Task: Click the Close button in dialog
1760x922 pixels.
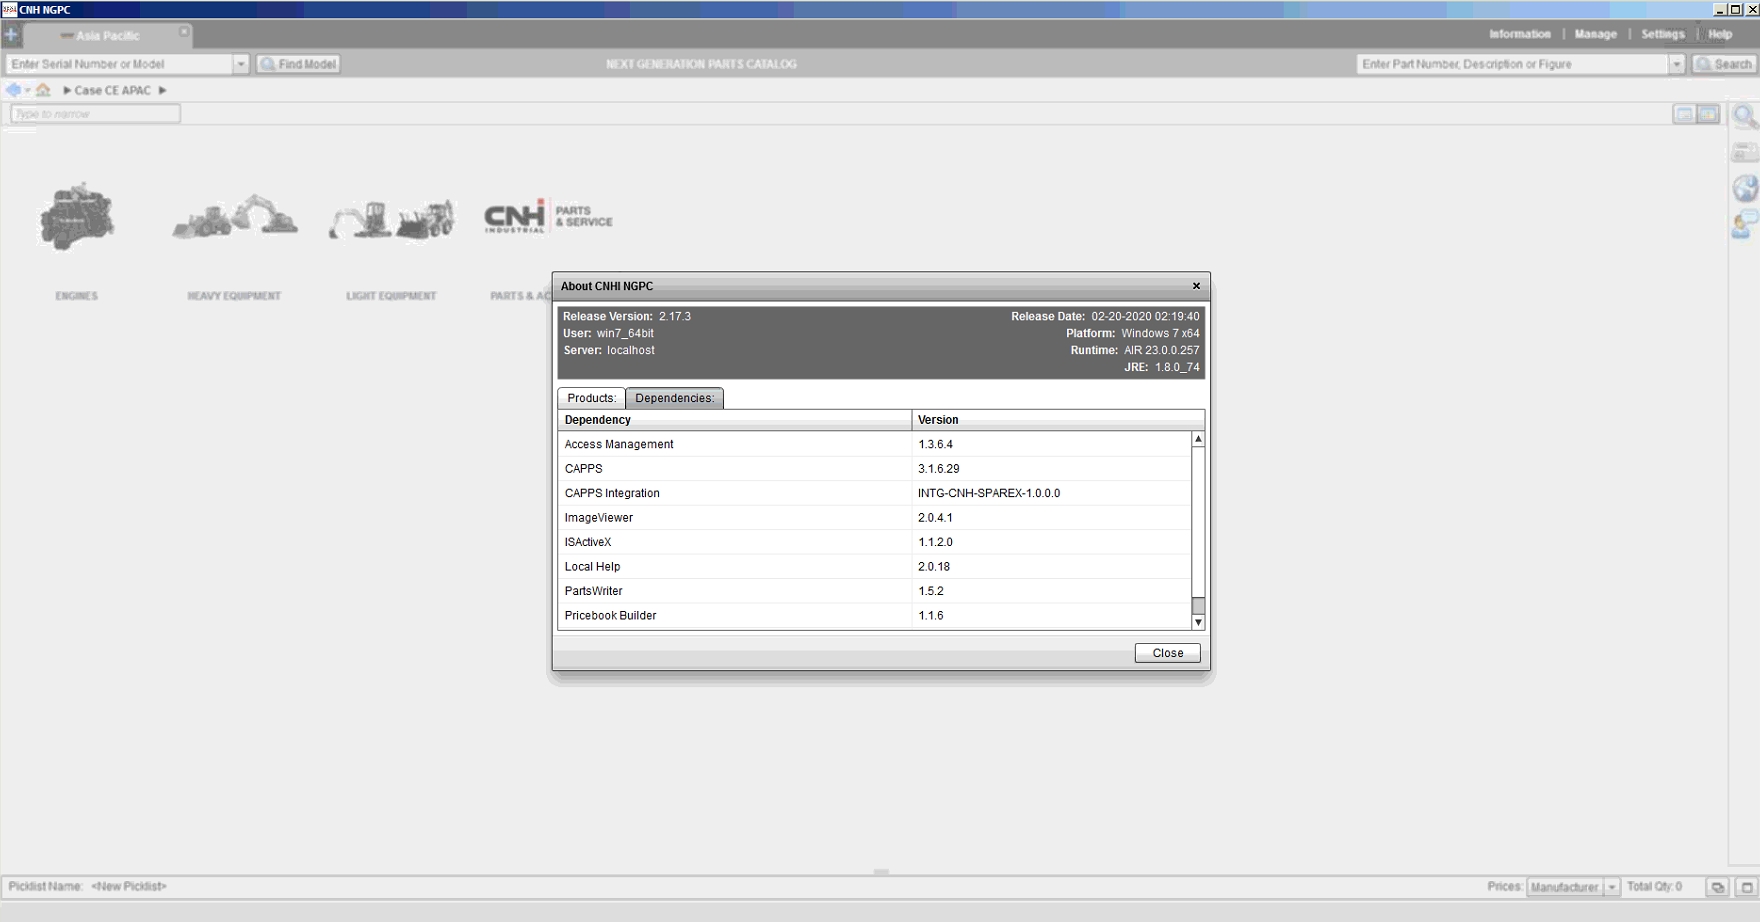Action: (x=1167, y=653)
